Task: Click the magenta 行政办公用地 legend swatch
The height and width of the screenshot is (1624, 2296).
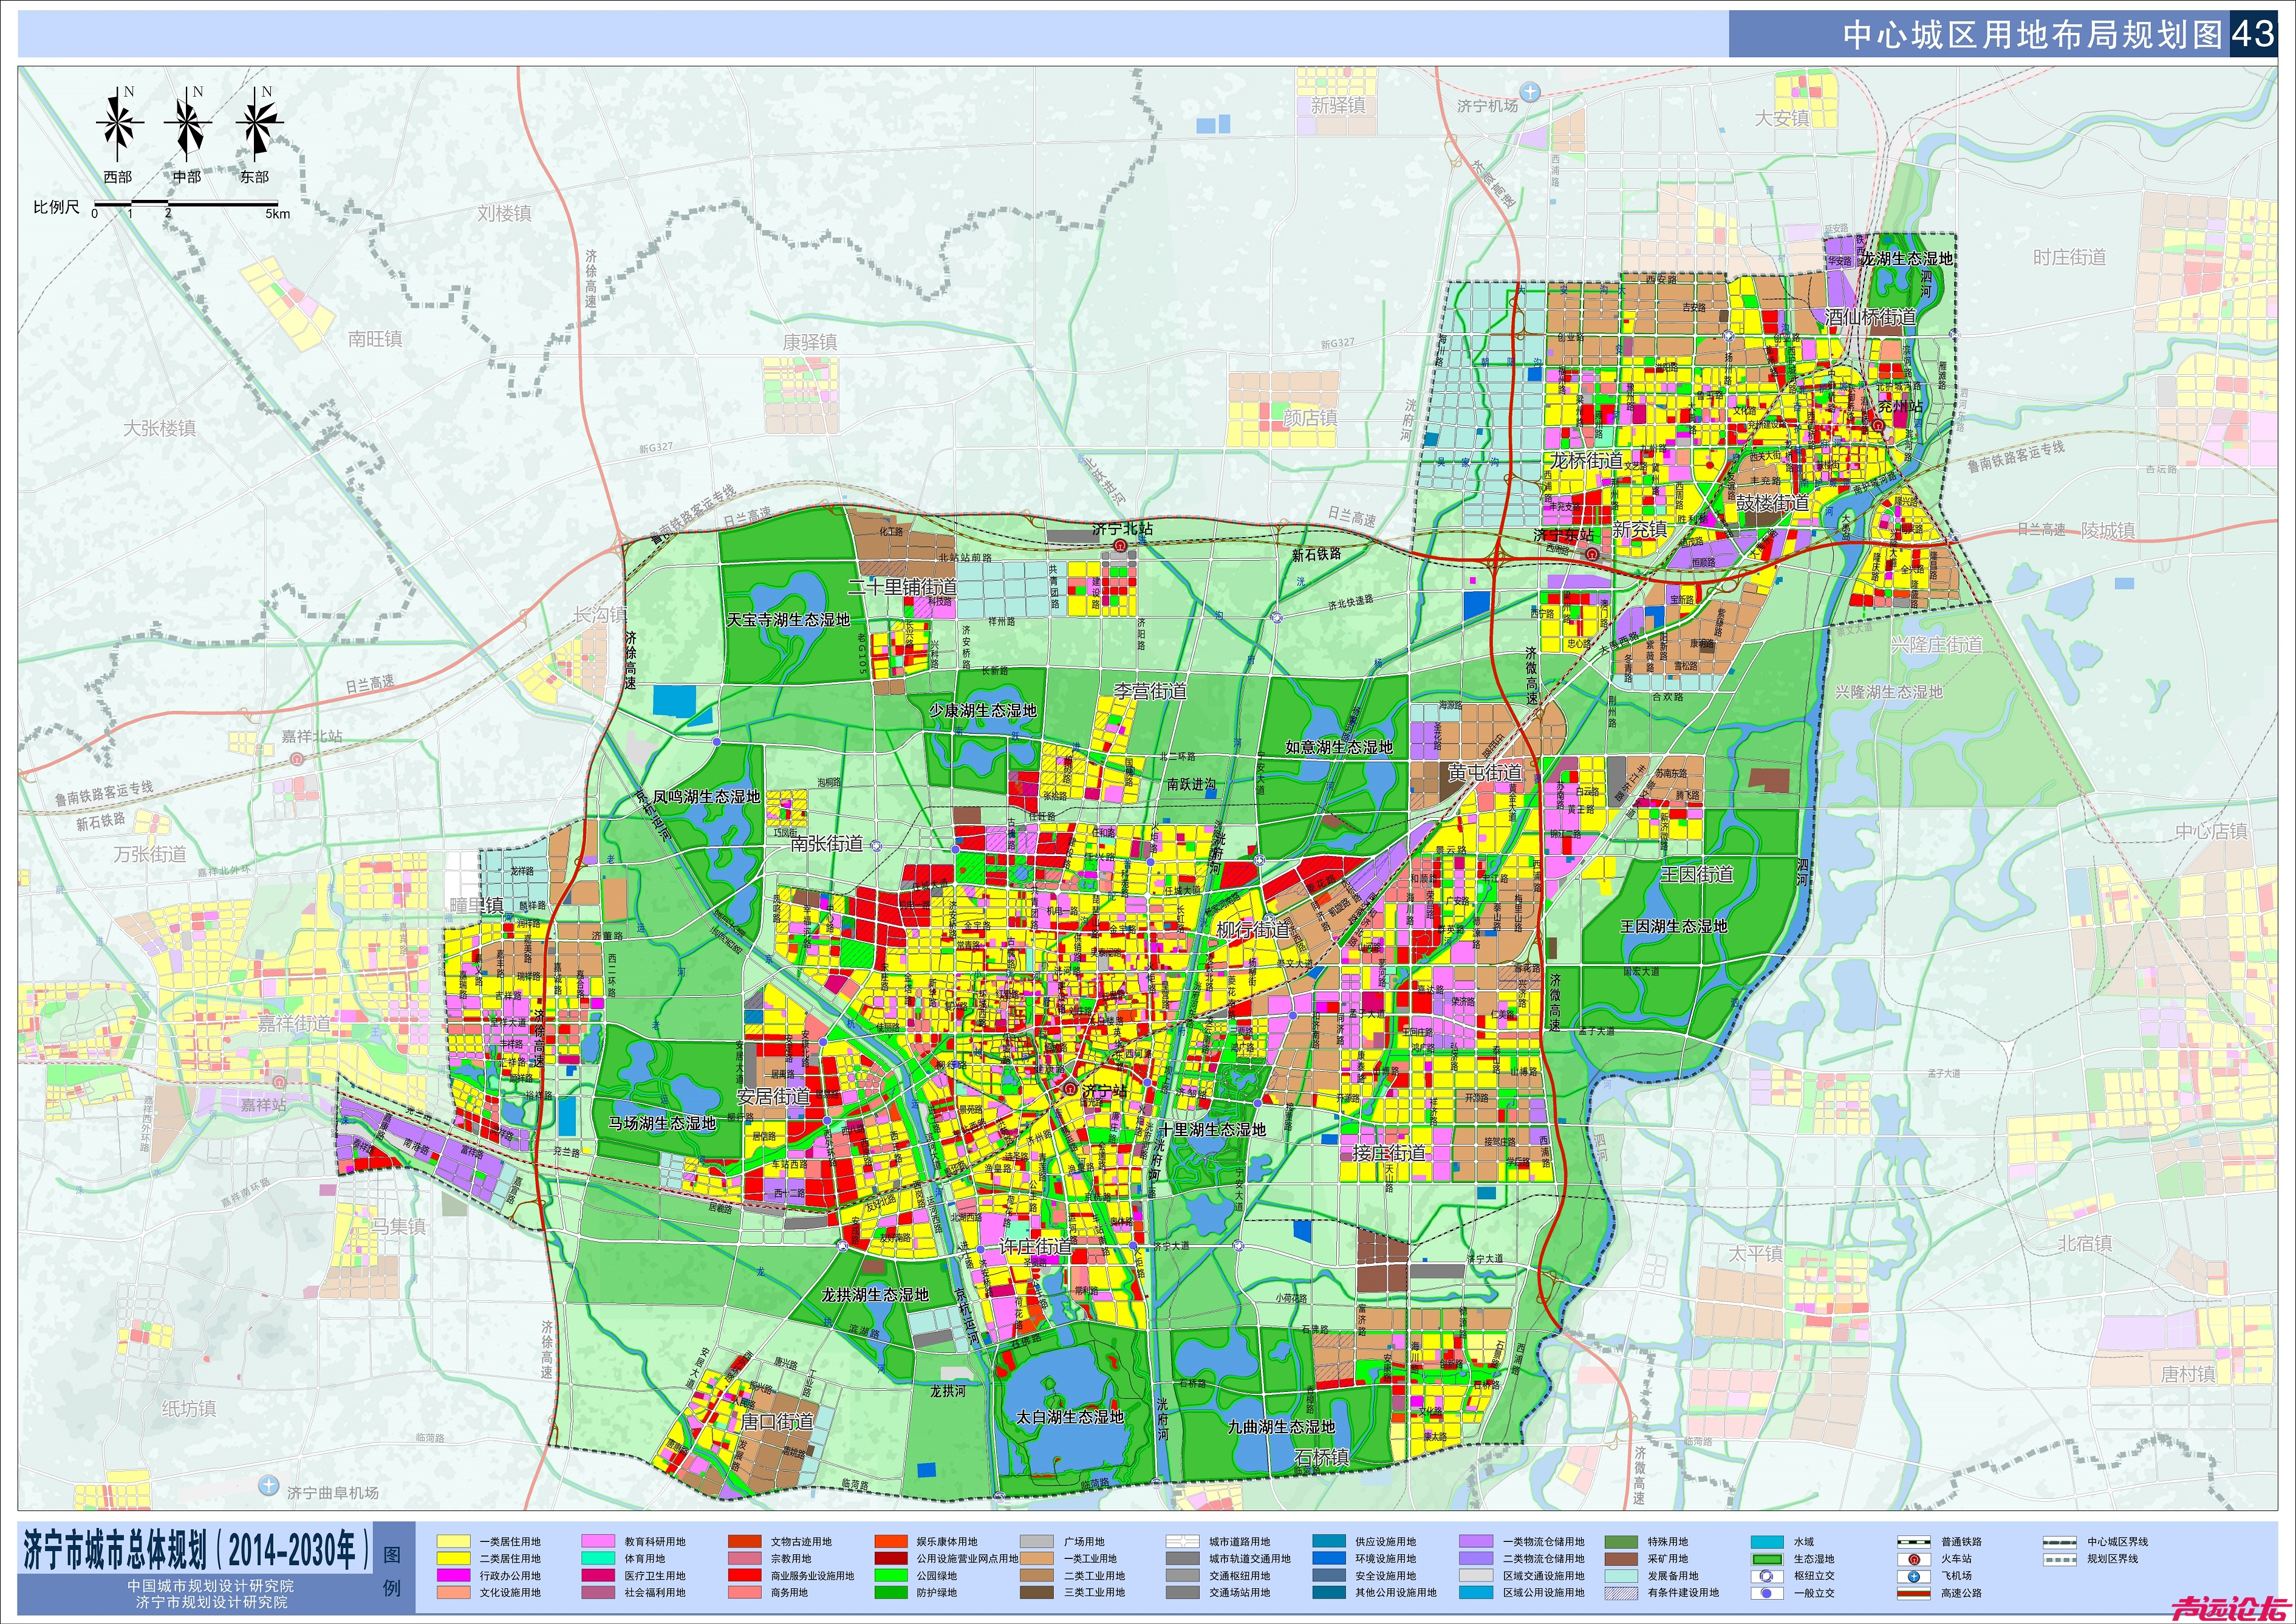Action: click(x=453, y=1576)
